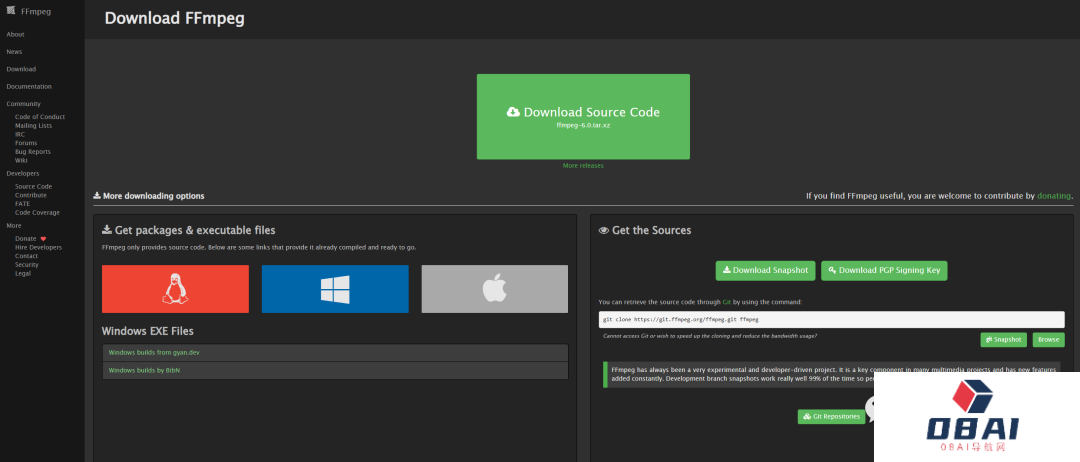Screen dimensions: 1080x462
Task: Click the Linux penguin icon tile
Action: point(175,289)
